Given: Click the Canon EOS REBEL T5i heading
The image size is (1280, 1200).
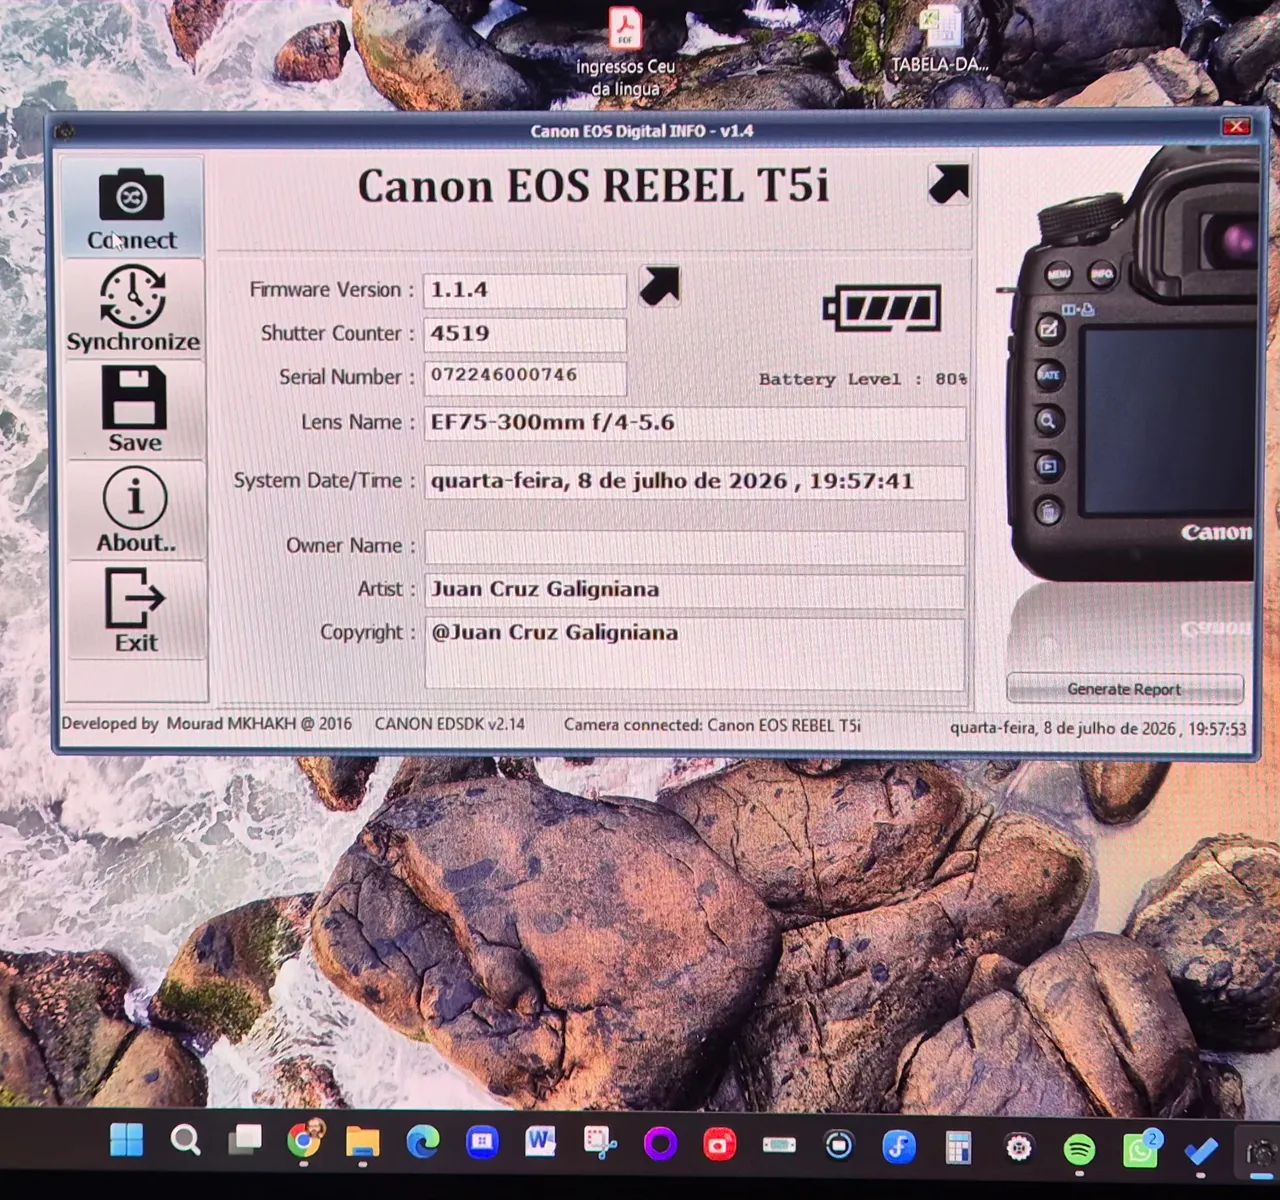Looking at the screenshot, I should coord(593,187).
